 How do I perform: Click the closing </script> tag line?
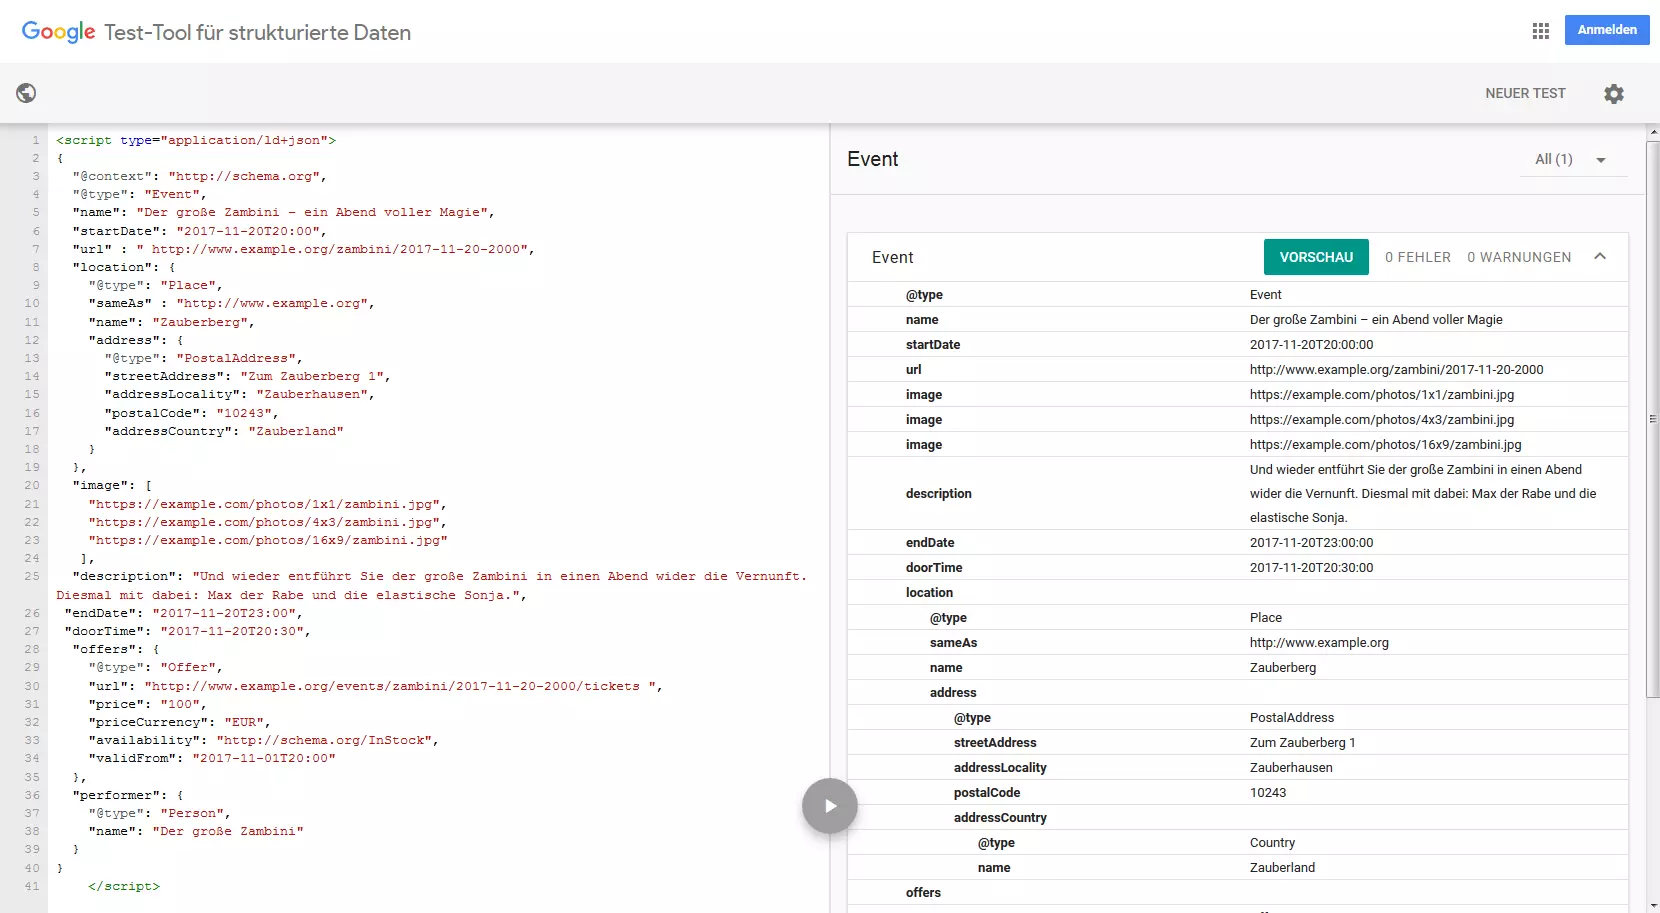124,886
